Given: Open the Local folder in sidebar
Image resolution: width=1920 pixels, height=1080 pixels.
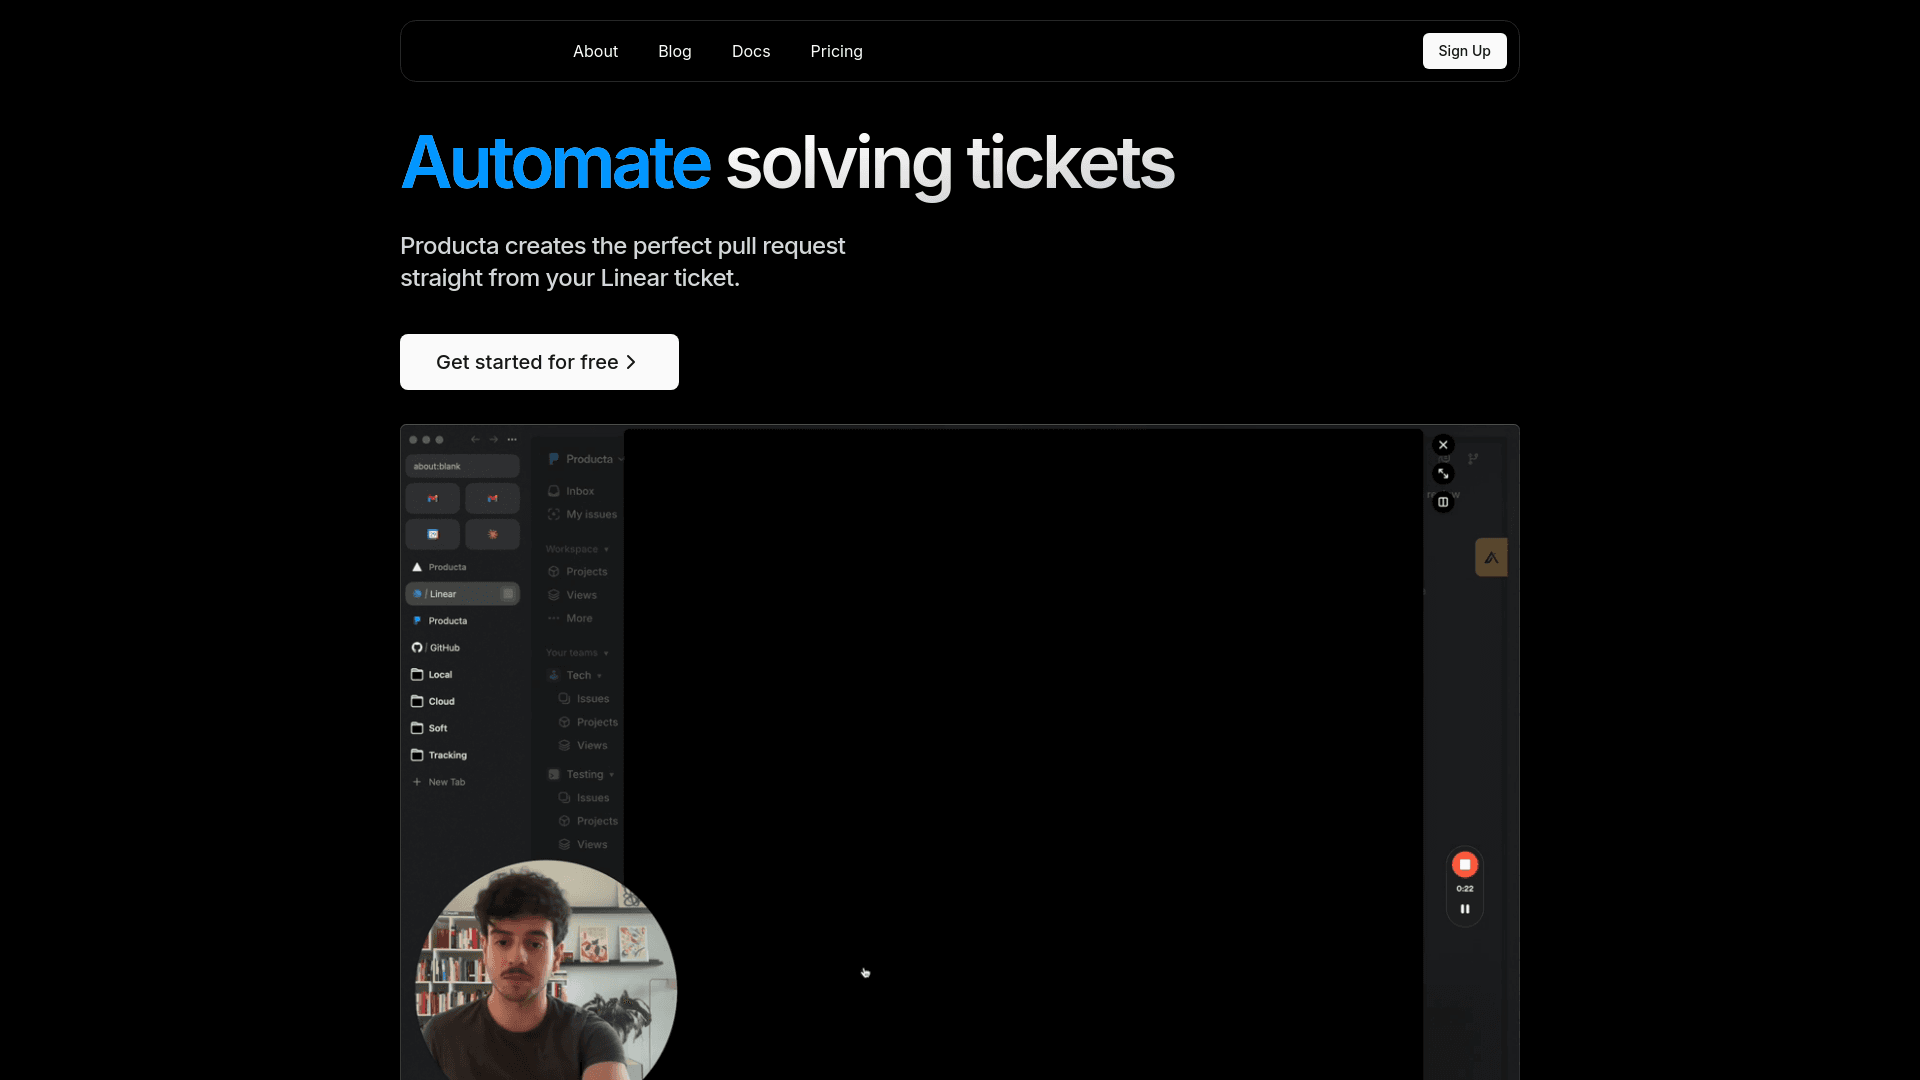Looking at the screenshot, I should [x=440, y=675].
